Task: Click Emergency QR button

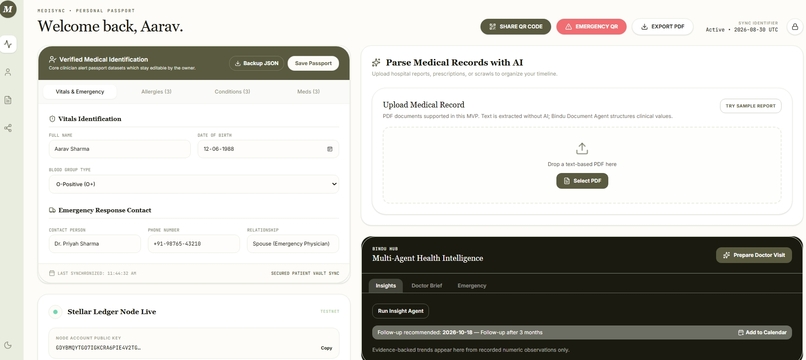Action: 591,27
